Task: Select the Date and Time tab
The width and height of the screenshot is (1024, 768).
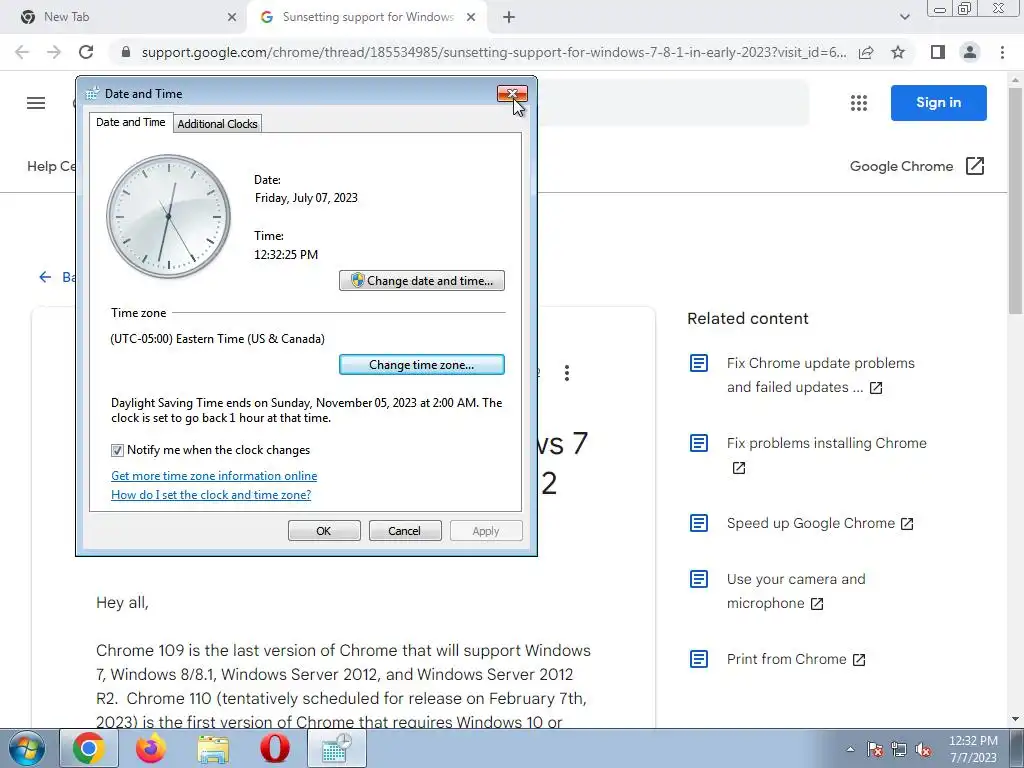Action: coord(131,122)
